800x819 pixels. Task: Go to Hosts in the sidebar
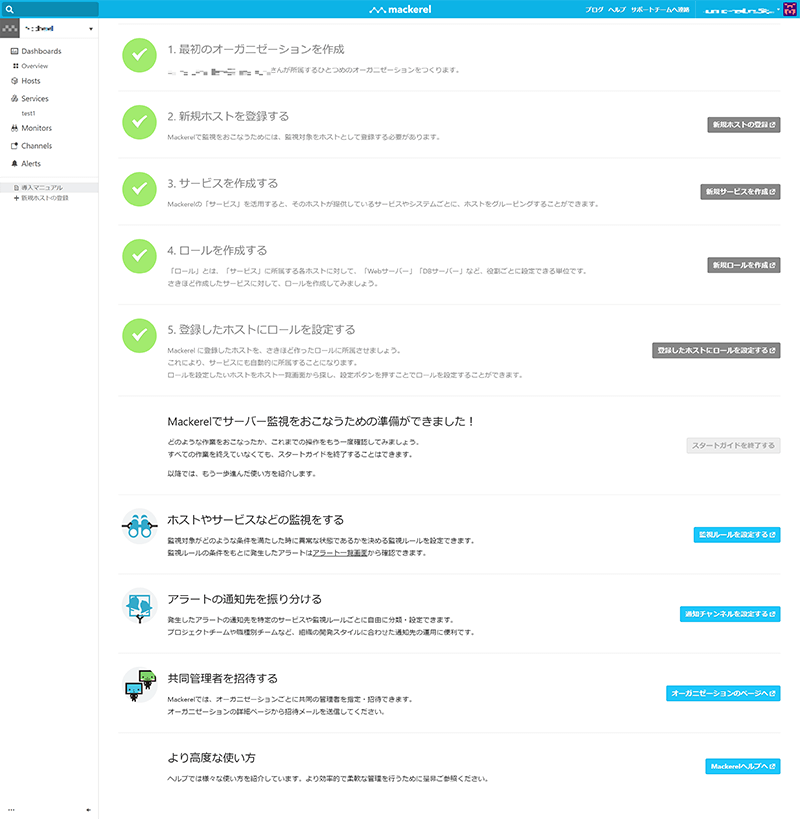[31, 80]
